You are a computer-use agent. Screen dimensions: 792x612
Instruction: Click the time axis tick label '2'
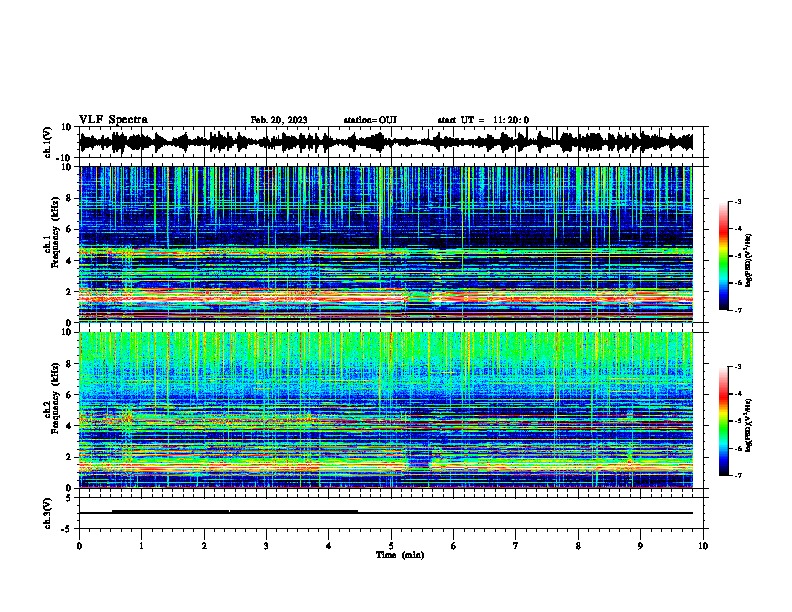click(204, 546)
